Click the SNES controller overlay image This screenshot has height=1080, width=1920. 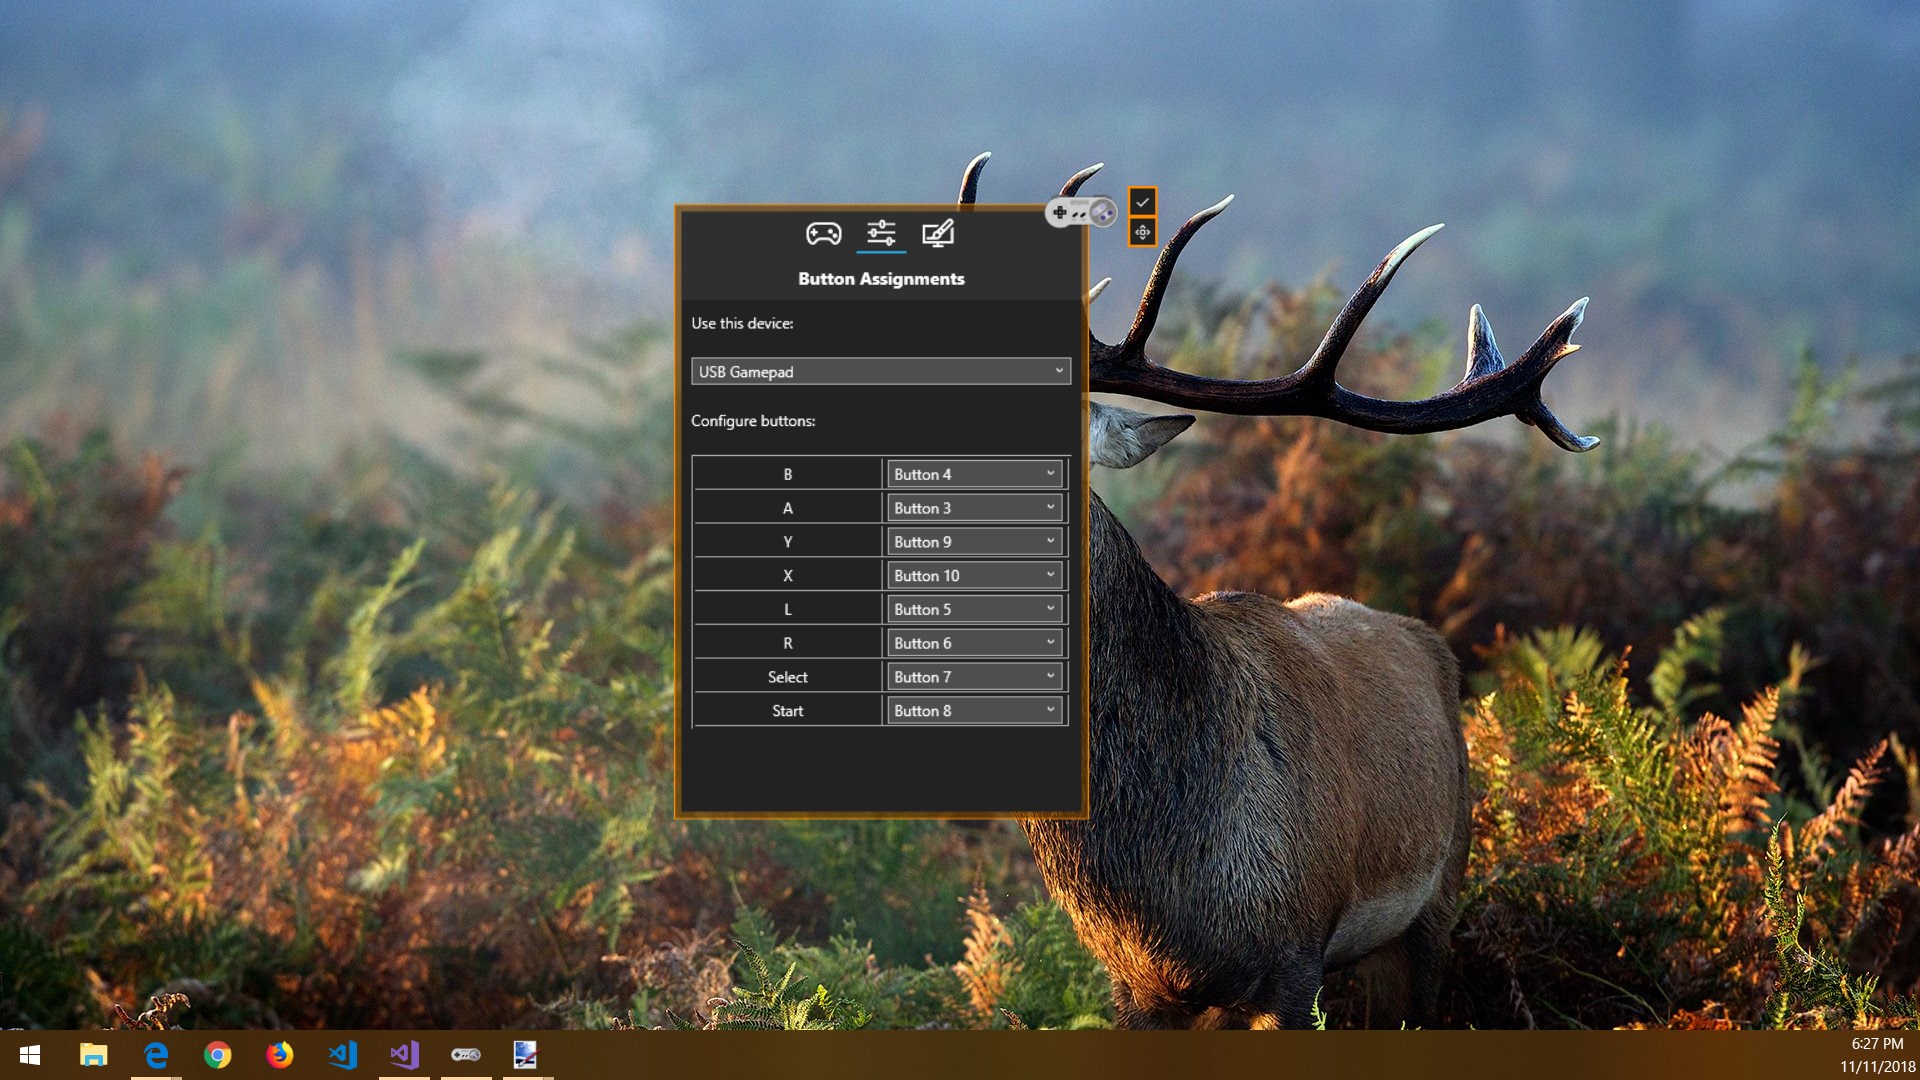pos(1080,212)
